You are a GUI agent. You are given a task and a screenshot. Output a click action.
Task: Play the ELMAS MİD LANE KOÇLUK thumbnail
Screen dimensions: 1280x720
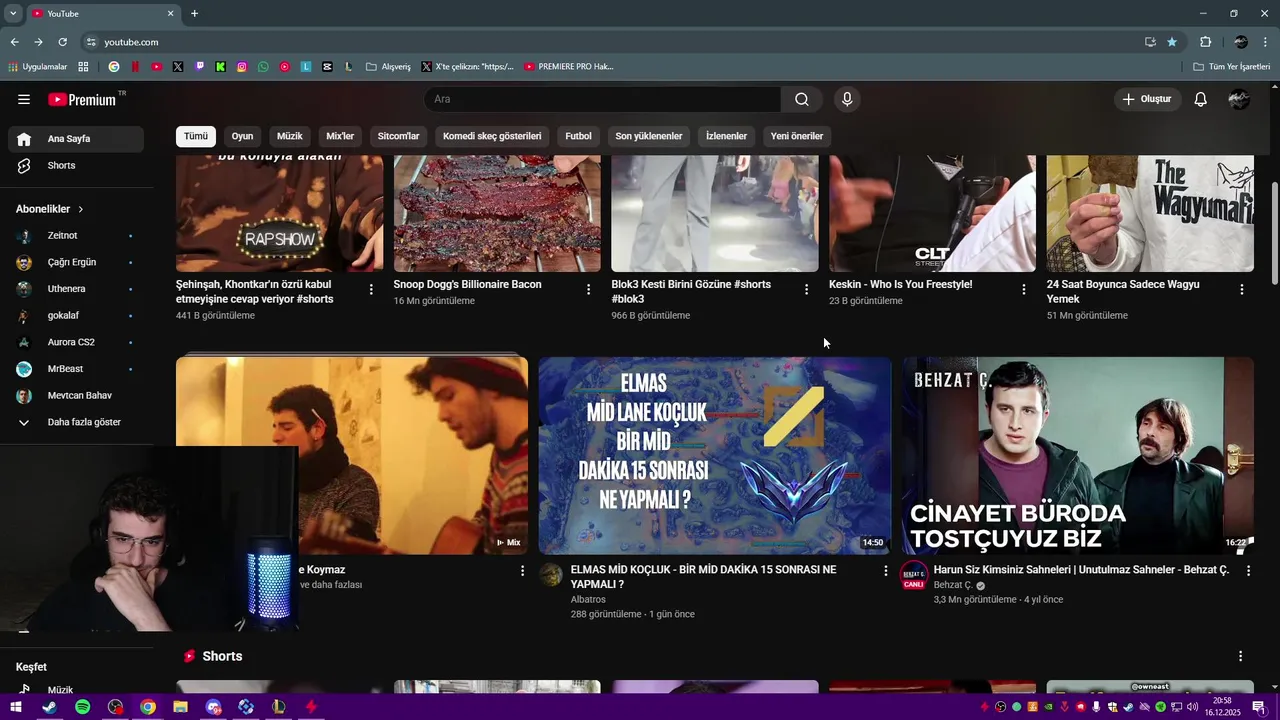715,455
